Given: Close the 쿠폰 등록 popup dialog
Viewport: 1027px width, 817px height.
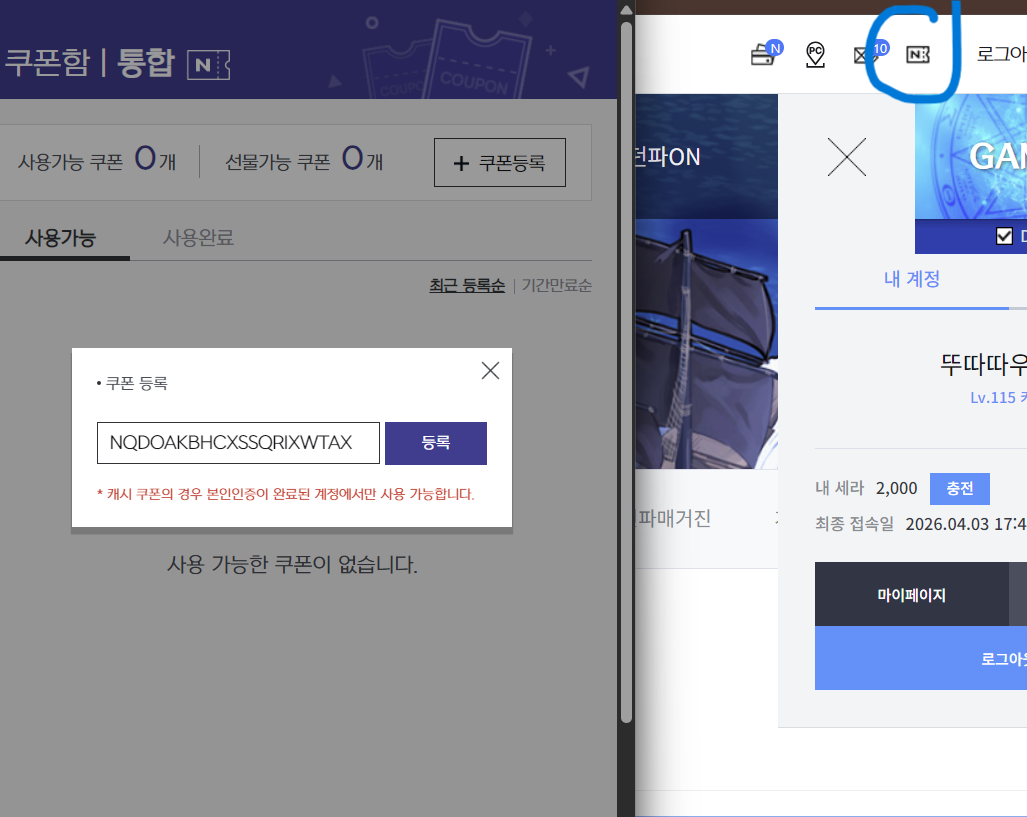Looking at the screenshot, I should coord(490,371).
